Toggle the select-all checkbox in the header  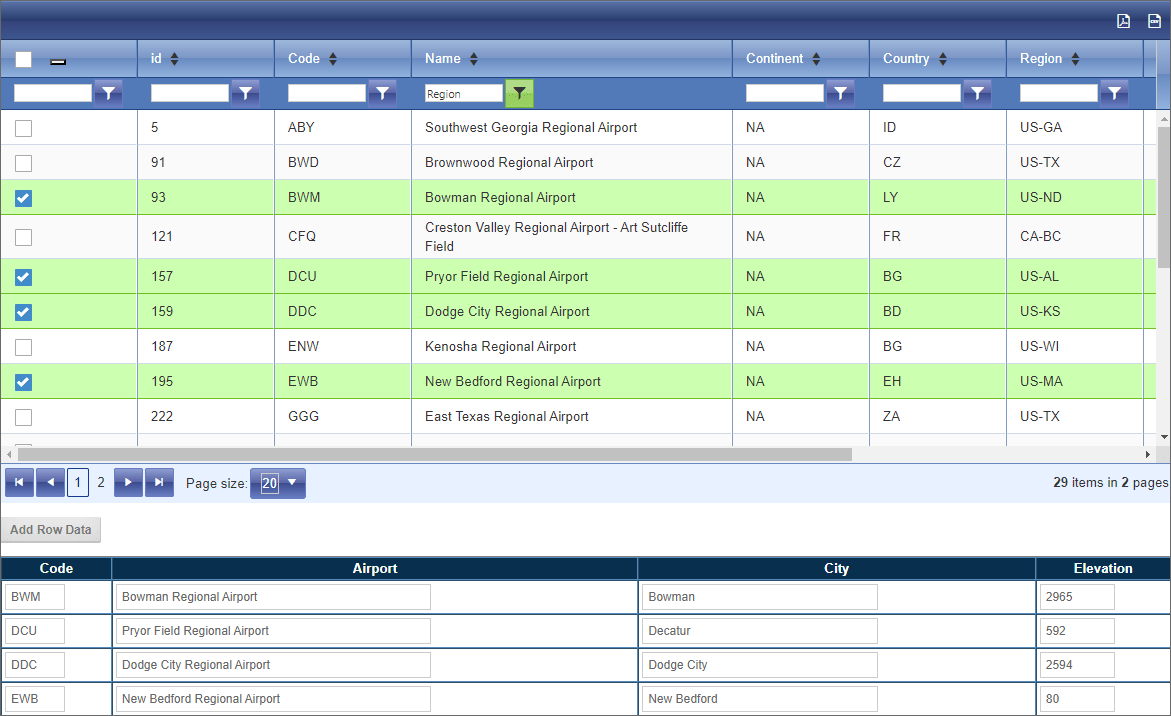click(24, 59)
